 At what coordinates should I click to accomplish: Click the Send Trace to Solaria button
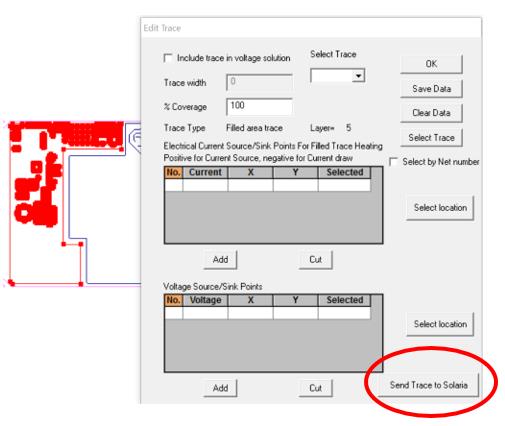(429, 385)
